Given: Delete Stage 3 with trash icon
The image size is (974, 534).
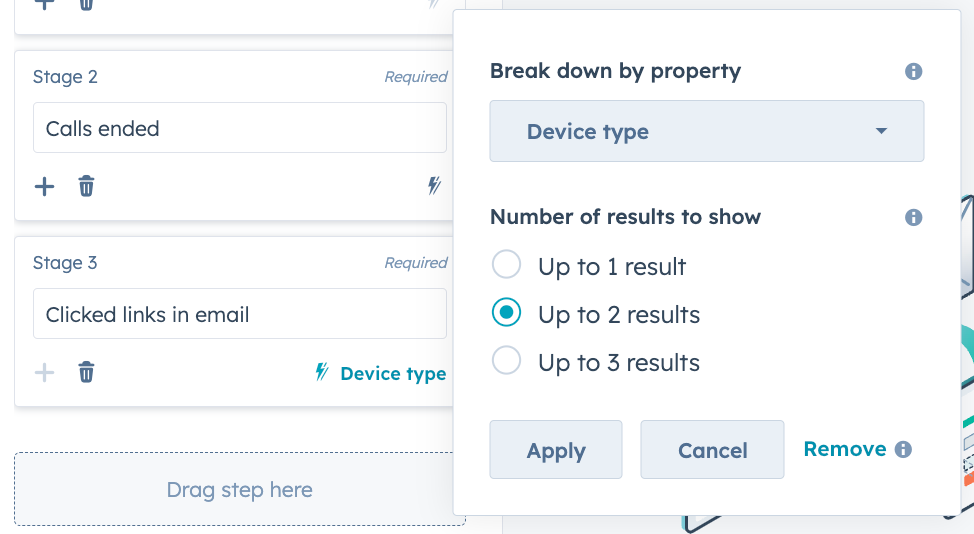Looking at the screenshot, I should 86,373.
